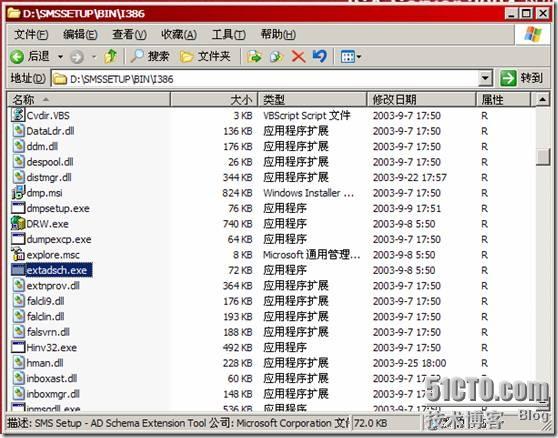Image resolution: width=558 pixels, height=438 pixels.
Task: Click the date 2003-9-22 17:57
Action: coord(410,177)
